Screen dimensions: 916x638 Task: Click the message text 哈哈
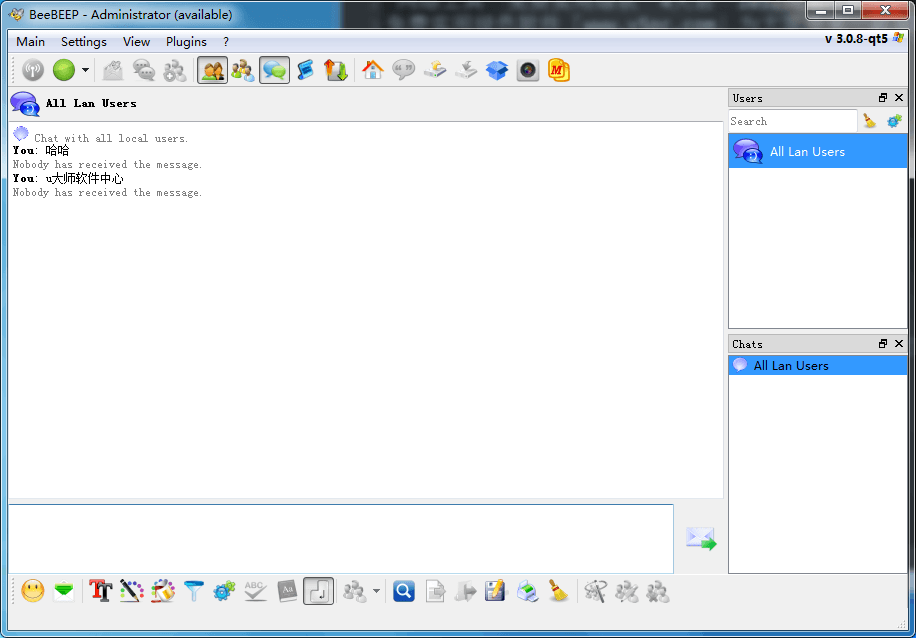click(x=57, y=150)
